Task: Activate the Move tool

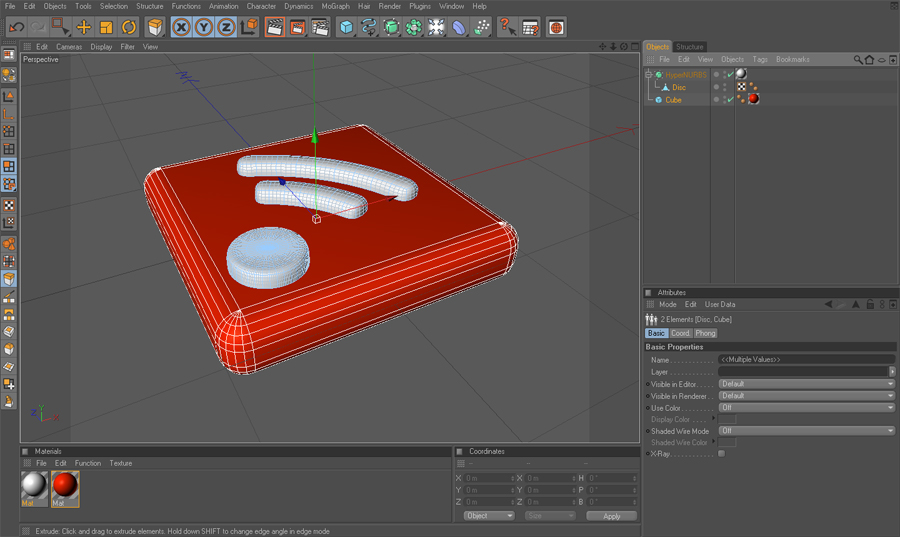Action: tap(84, 27)
